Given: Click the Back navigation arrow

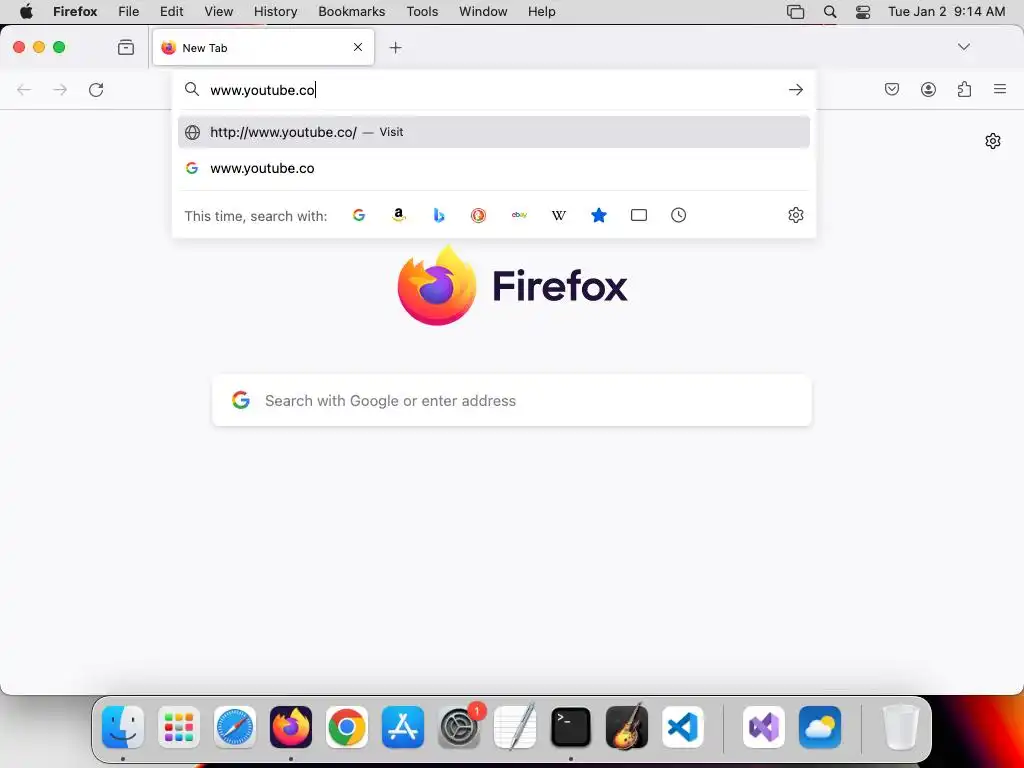Looking at the screenshot, I should (24, 89).
